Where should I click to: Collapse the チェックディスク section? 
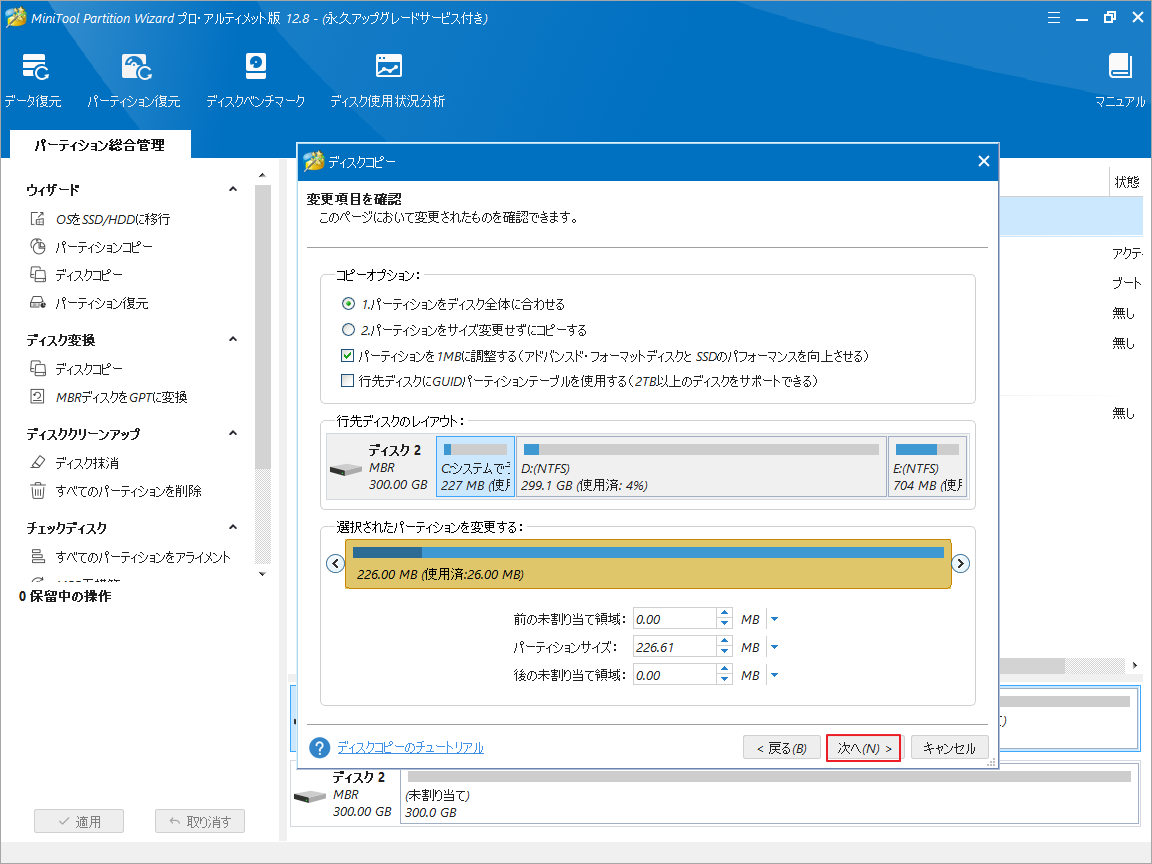coord(233,528)
